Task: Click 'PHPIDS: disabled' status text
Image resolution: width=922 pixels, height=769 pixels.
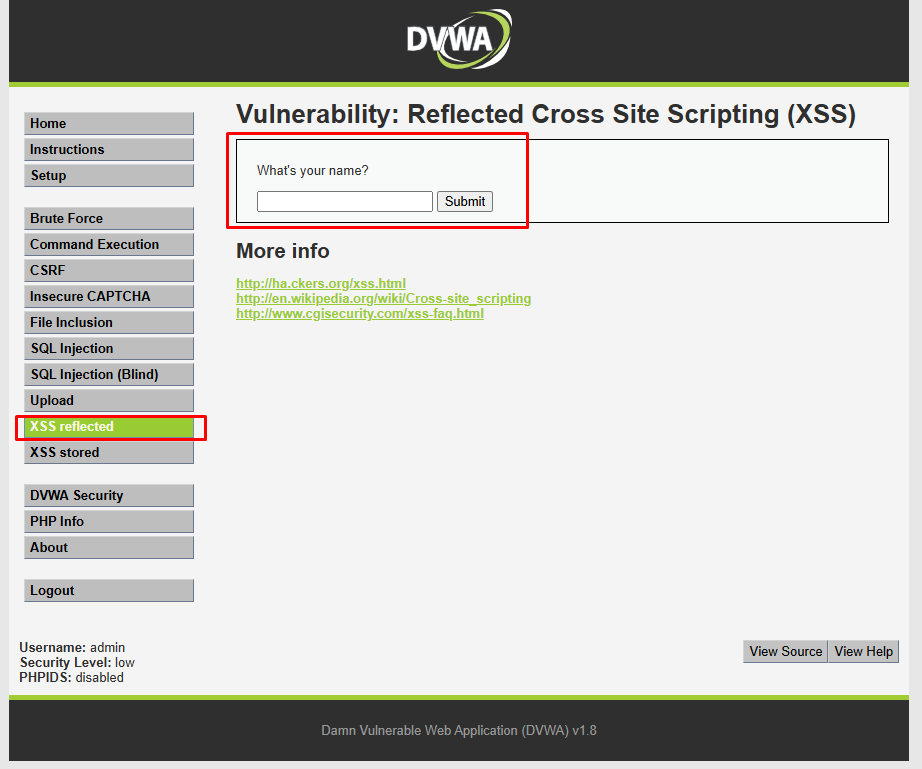Action: (x=72, y=677)
